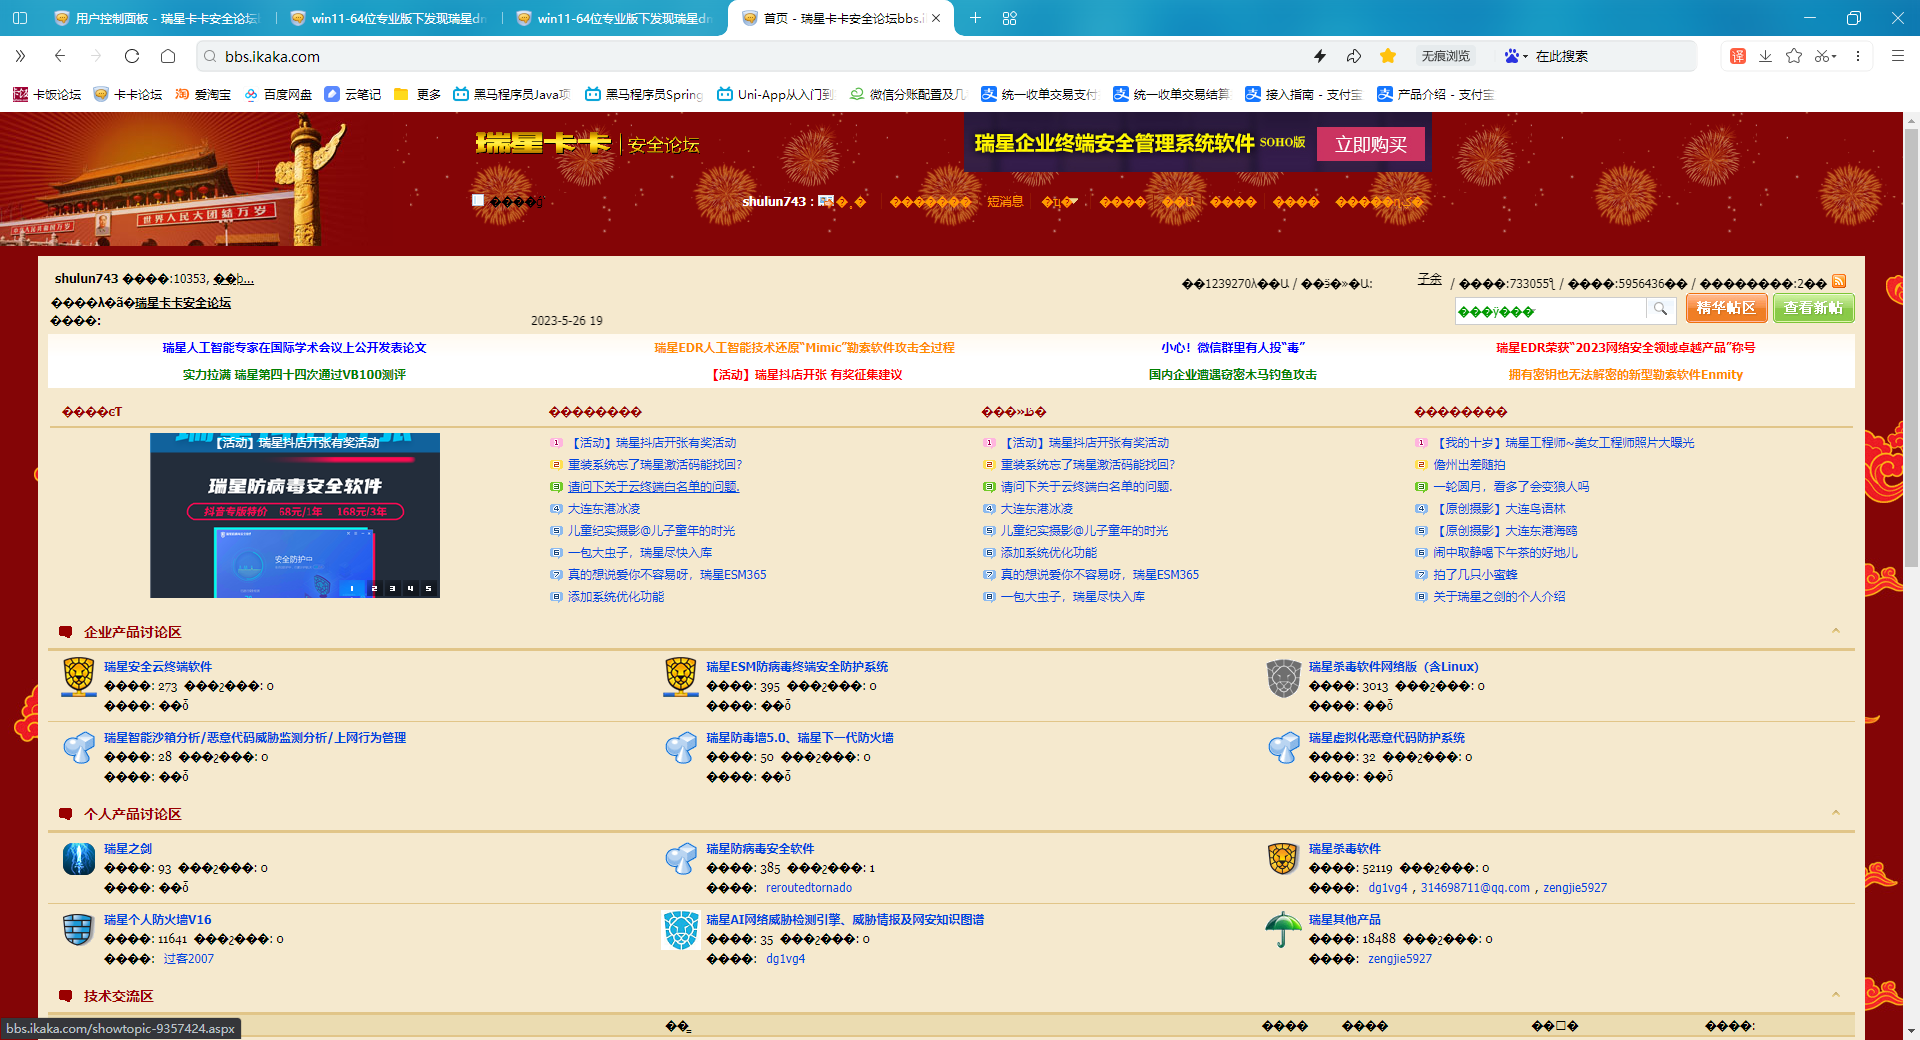Toggle 无痕浏览 private browsing mode
Screen dimensions: 1920x1040
(1446, 56)
